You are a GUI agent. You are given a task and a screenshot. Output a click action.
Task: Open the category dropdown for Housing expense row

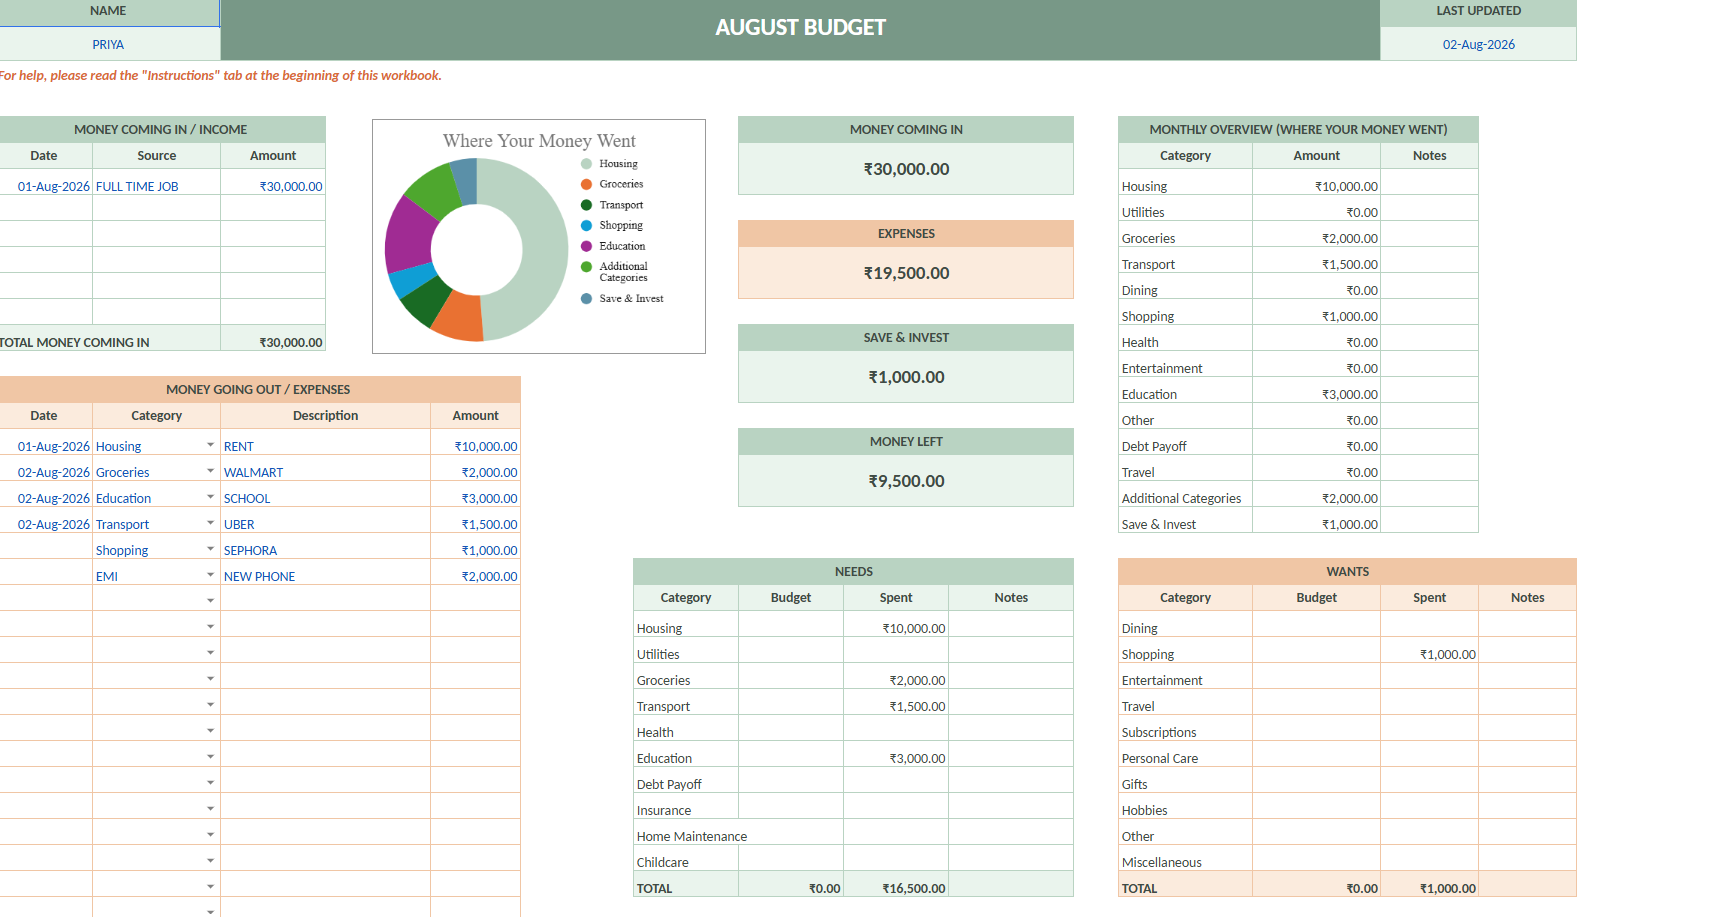pos(210,445)
